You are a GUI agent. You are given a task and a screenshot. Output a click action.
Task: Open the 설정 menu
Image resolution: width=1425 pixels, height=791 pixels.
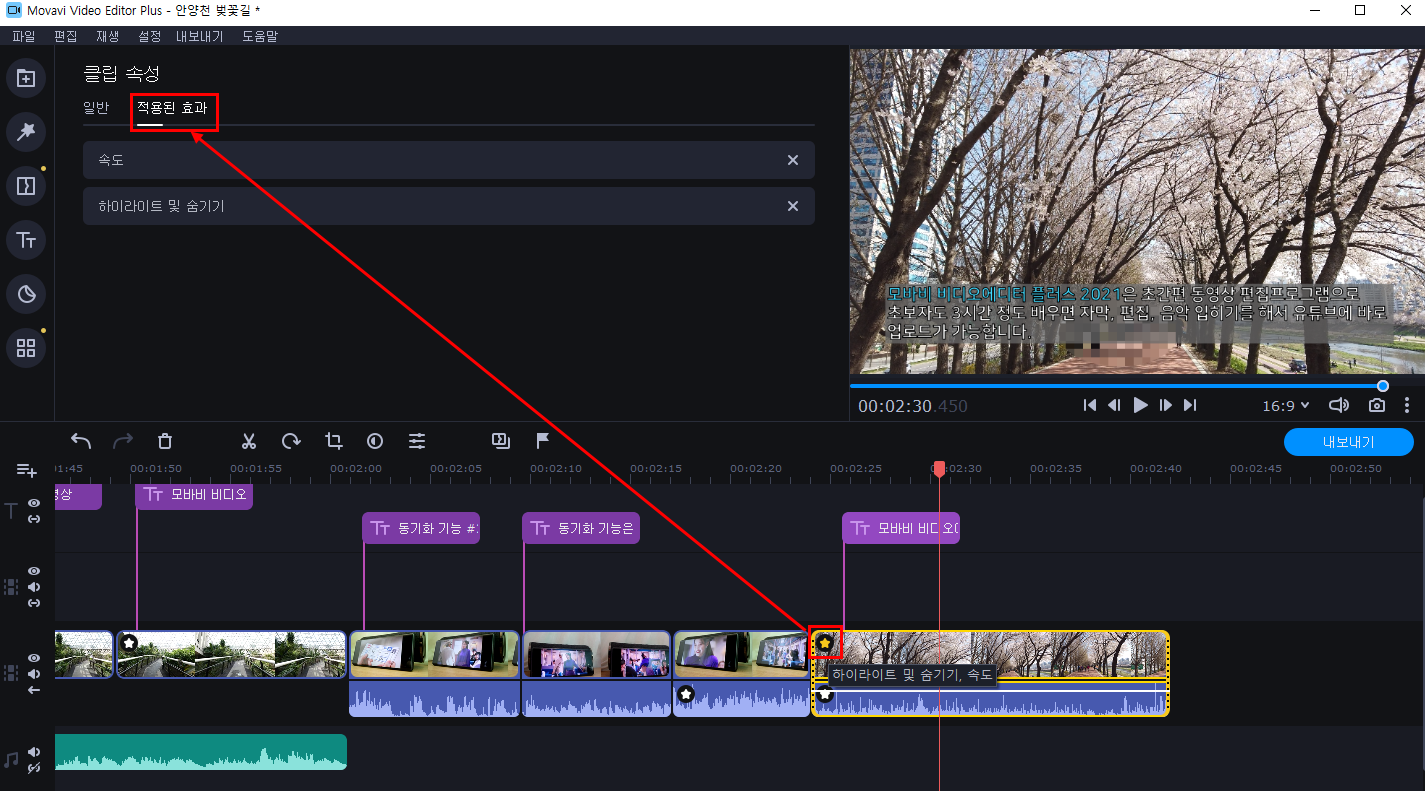149,36
